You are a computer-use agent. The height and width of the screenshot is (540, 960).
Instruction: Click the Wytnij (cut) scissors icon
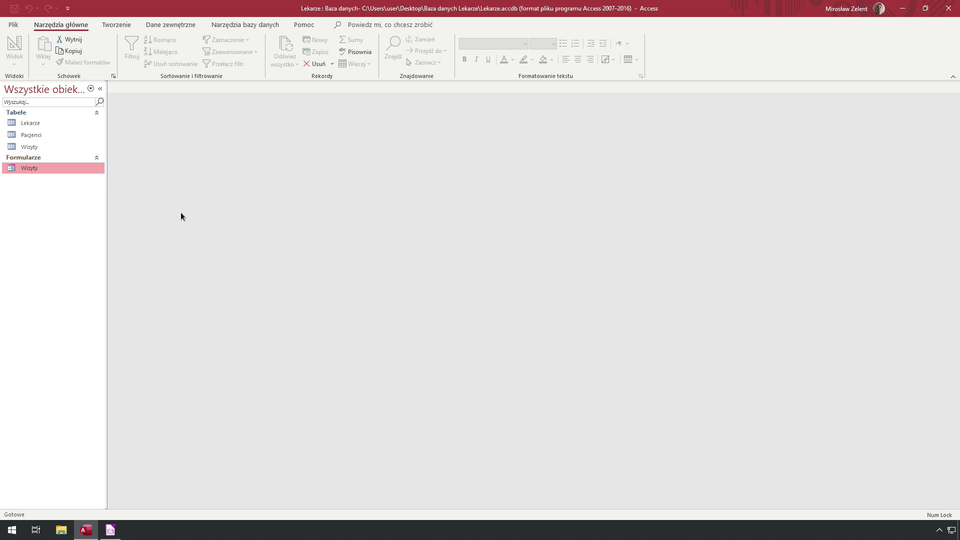60,40
